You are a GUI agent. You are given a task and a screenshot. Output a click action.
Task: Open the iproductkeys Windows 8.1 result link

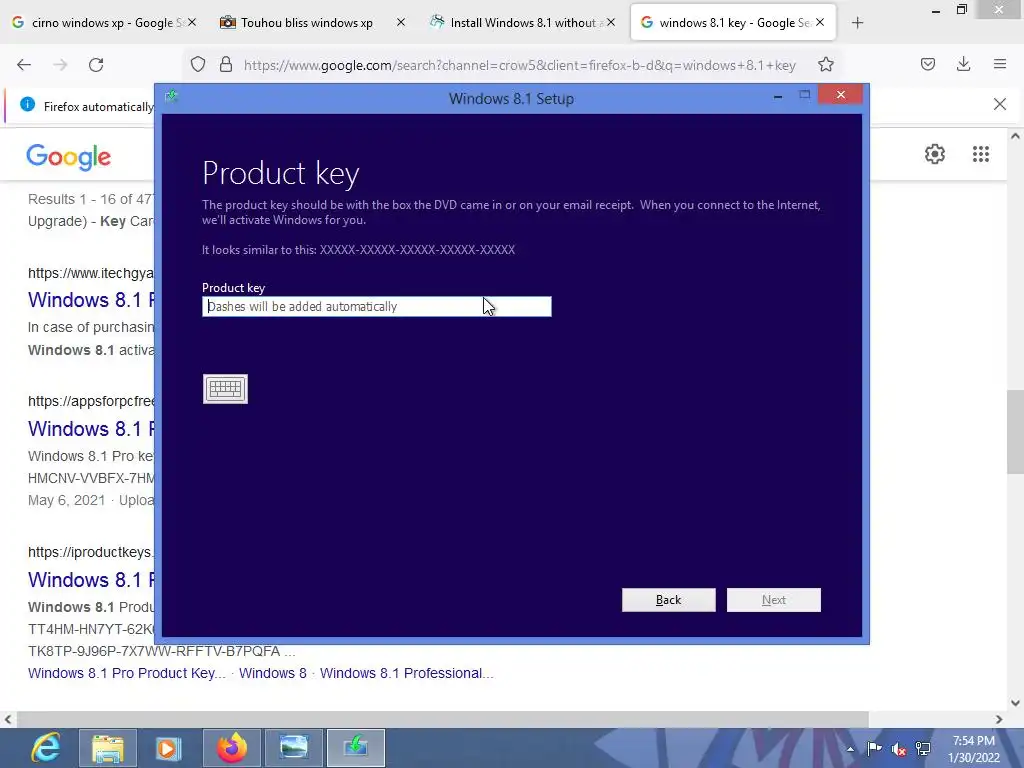91,580
